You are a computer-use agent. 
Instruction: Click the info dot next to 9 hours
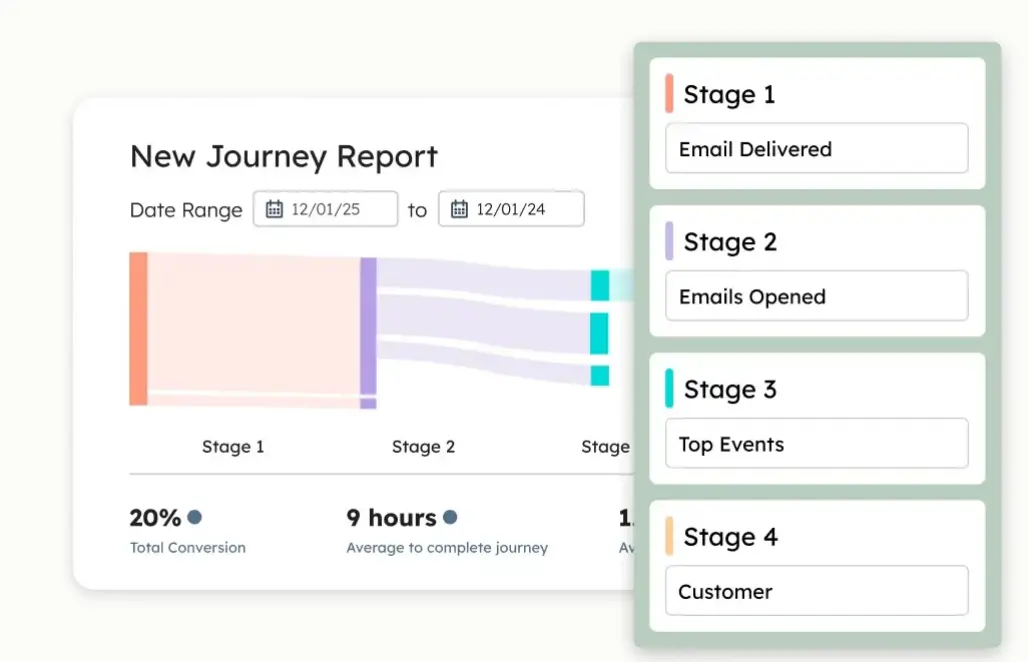pos(450,517)
